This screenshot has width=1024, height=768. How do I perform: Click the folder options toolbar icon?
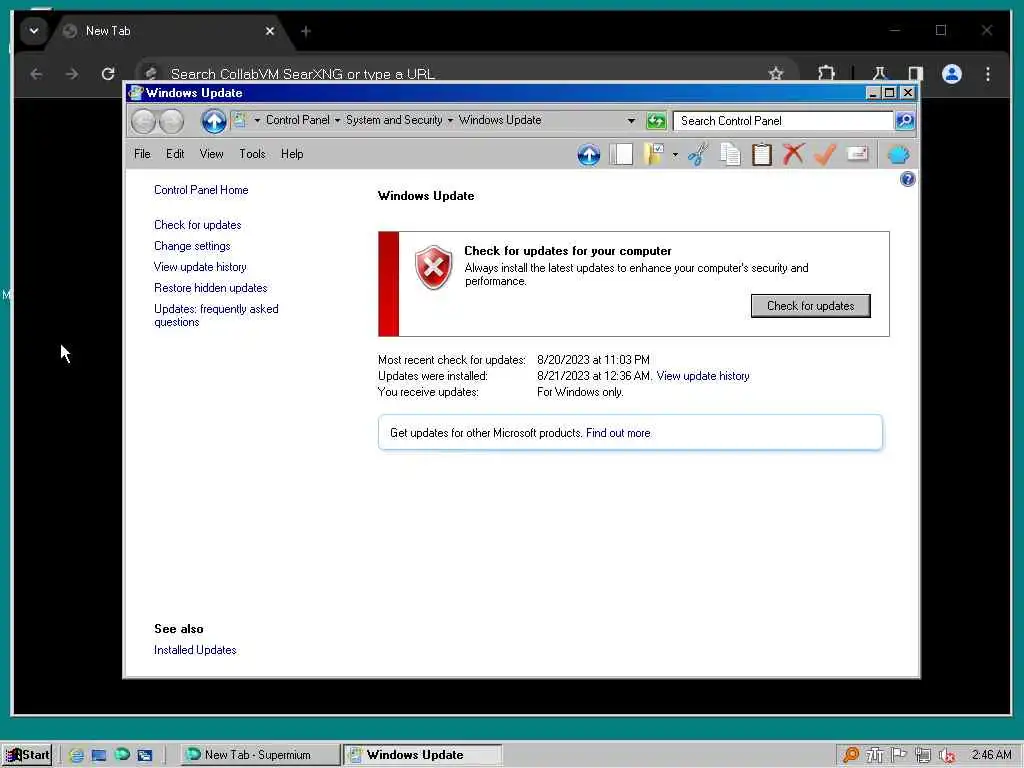pyautogui.click(x=654, y=155)
